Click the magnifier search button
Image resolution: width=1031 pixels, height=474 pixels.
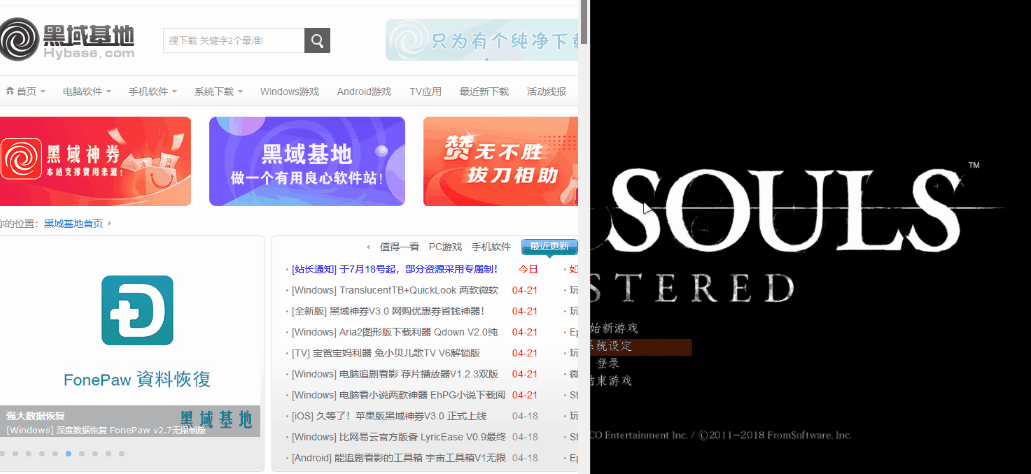(x=317, y=41)
